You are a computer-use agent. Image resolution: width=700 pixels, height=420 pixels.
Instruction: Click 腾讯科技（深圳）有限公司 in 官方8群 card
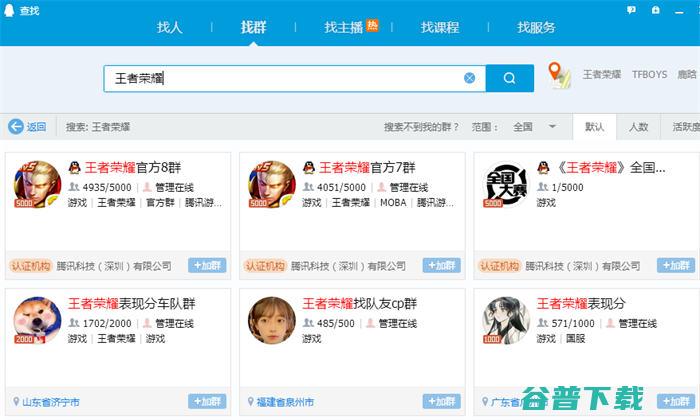tap(114, 266)
